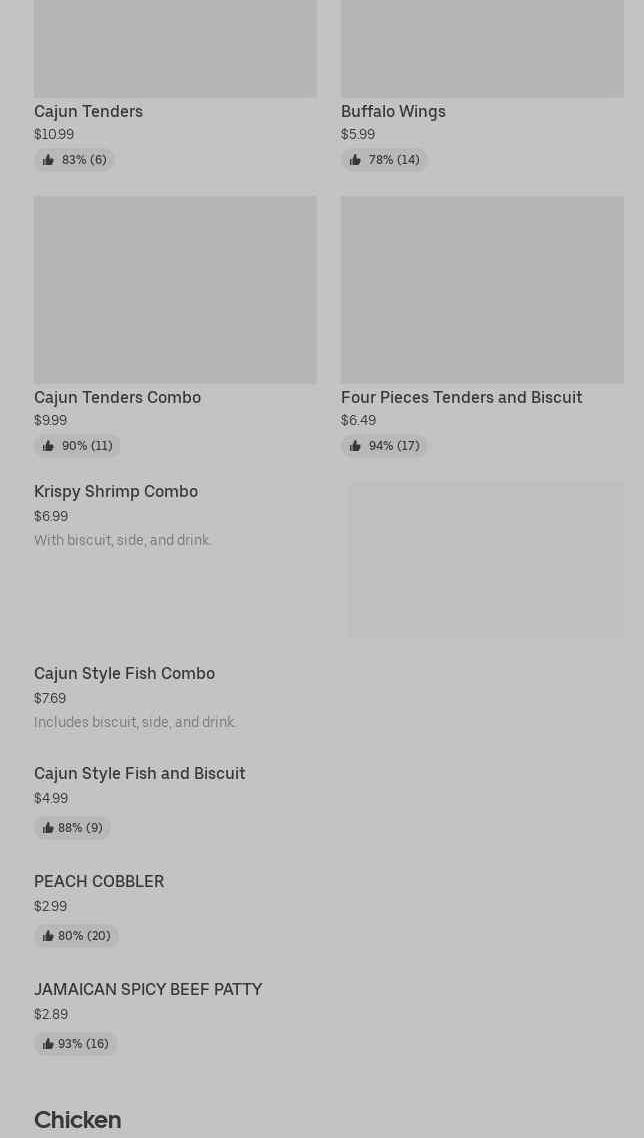
Task: Click thumbs-up icon under JAMAICAN SPICY BEEF PATTY
Action: click(48, 1044)
